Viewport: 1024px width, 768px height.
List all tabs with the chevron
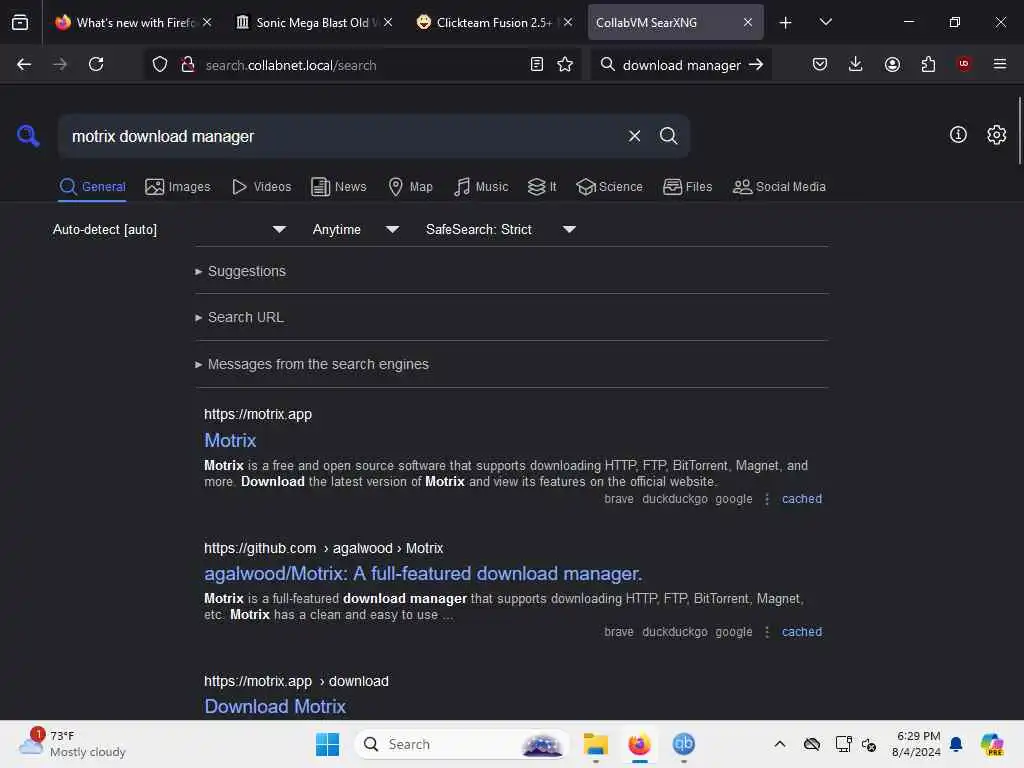point(825,22)
